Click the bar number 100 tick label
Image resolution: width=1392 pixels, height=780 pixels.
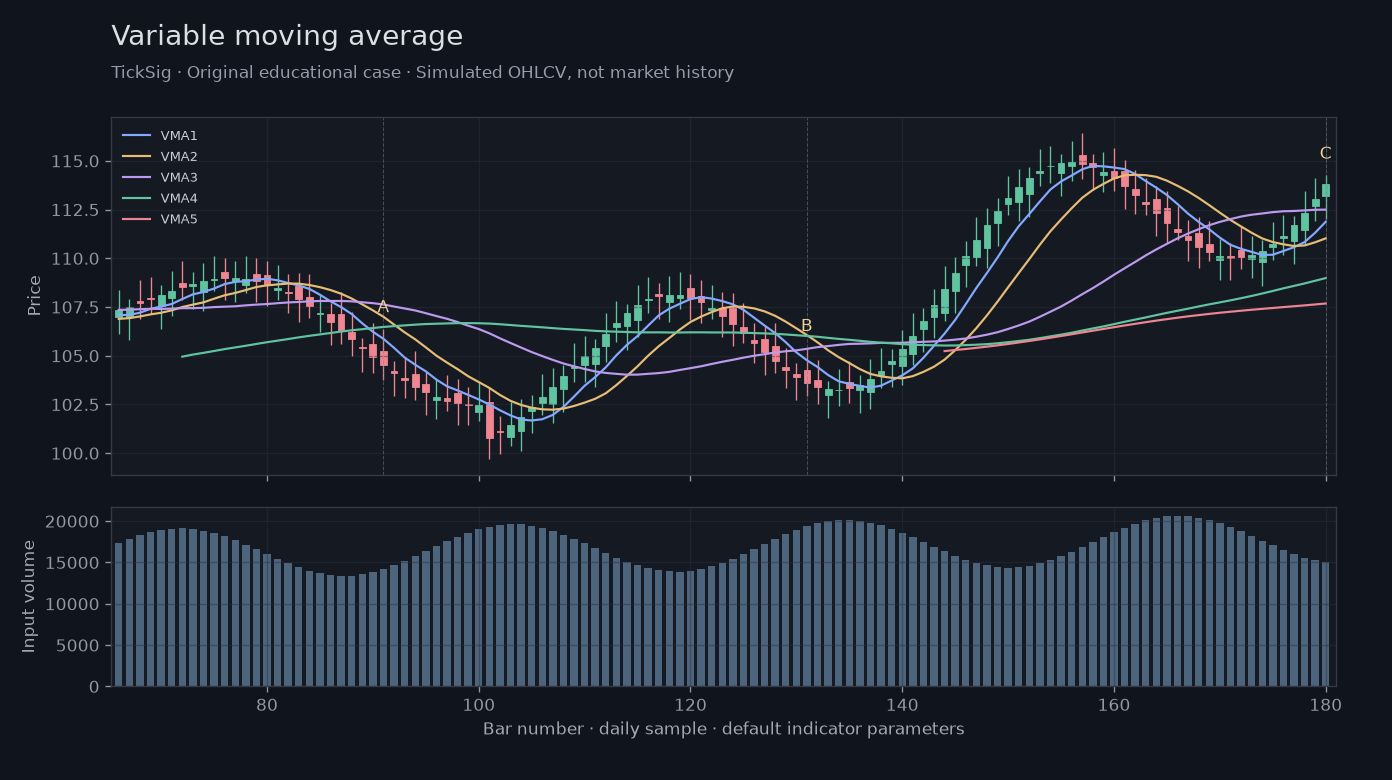click(x=479, y=704)
